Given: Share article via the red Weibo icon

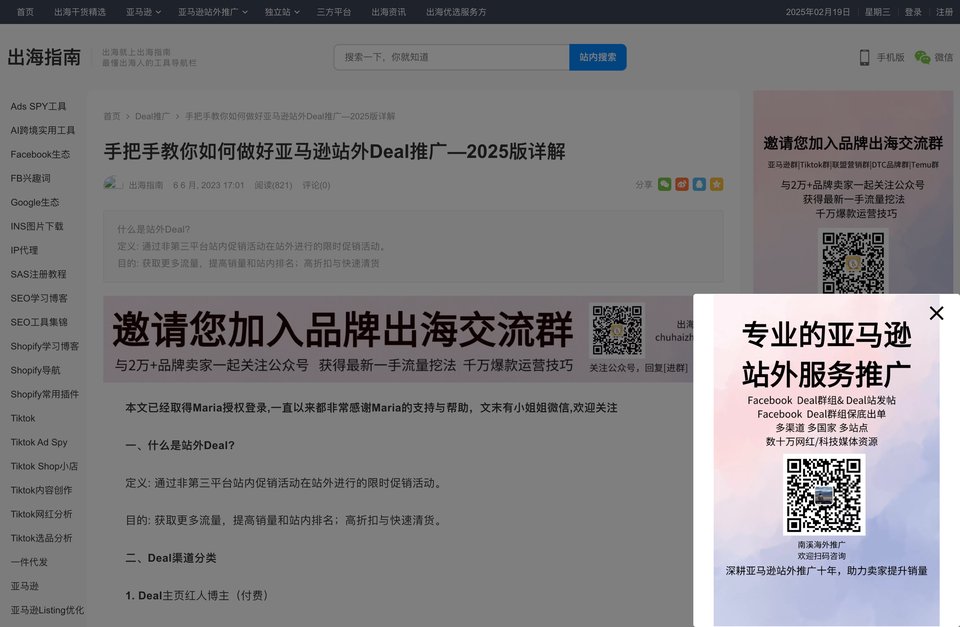Looking at the screenshot, I should (x=682, y=184).
